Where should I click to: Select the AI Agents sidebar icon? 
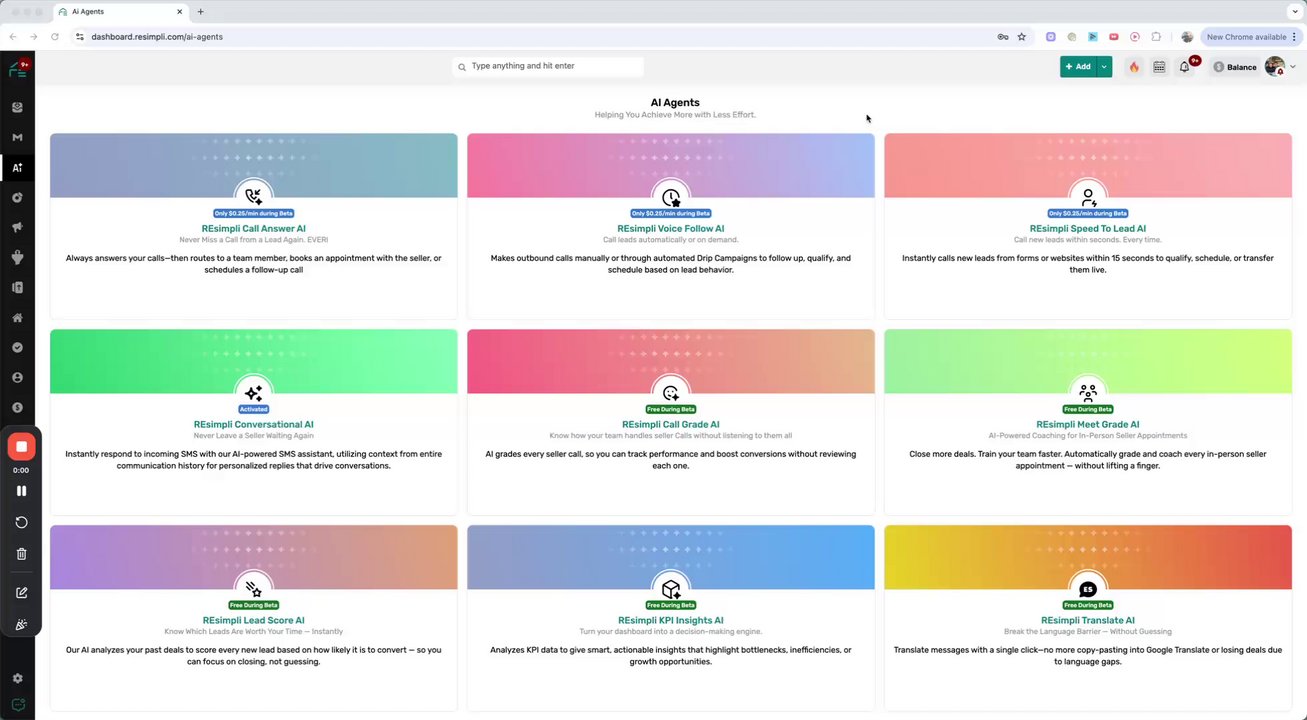[x=17, y=167]
